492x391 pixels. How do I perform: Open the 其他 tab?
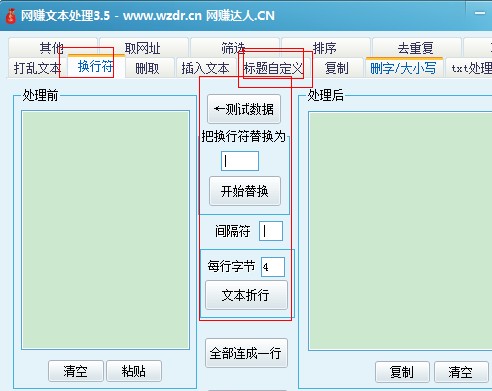click(52, 48)
